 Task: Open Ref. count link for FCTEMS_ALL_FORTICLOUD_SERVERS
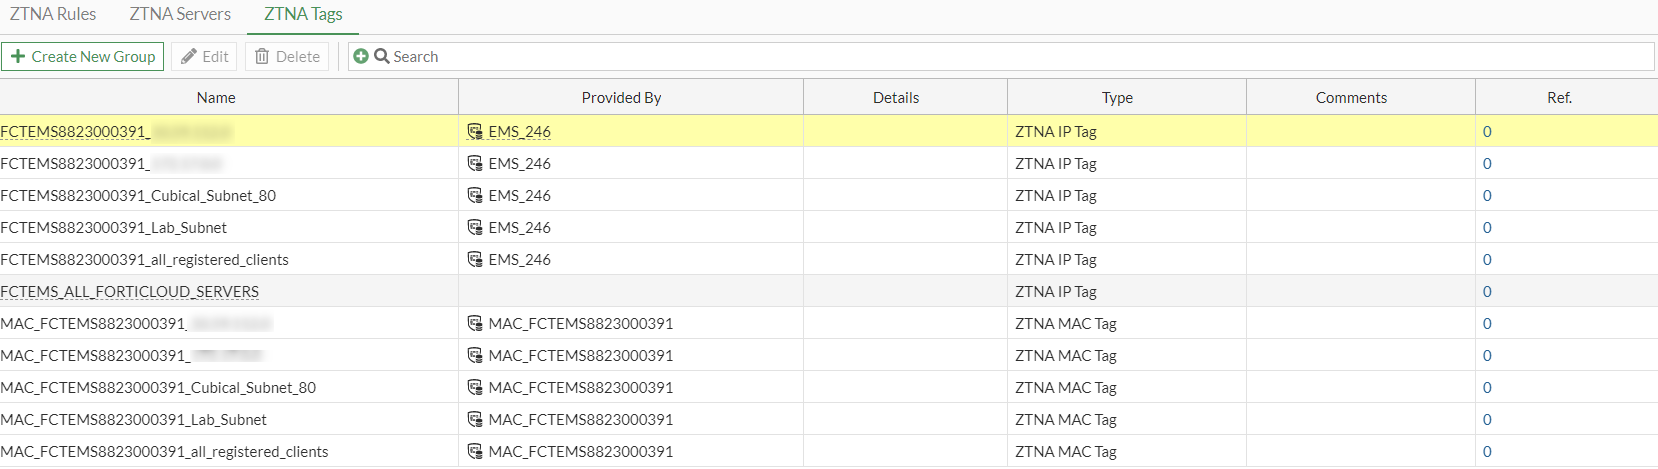click(1487, 291)
